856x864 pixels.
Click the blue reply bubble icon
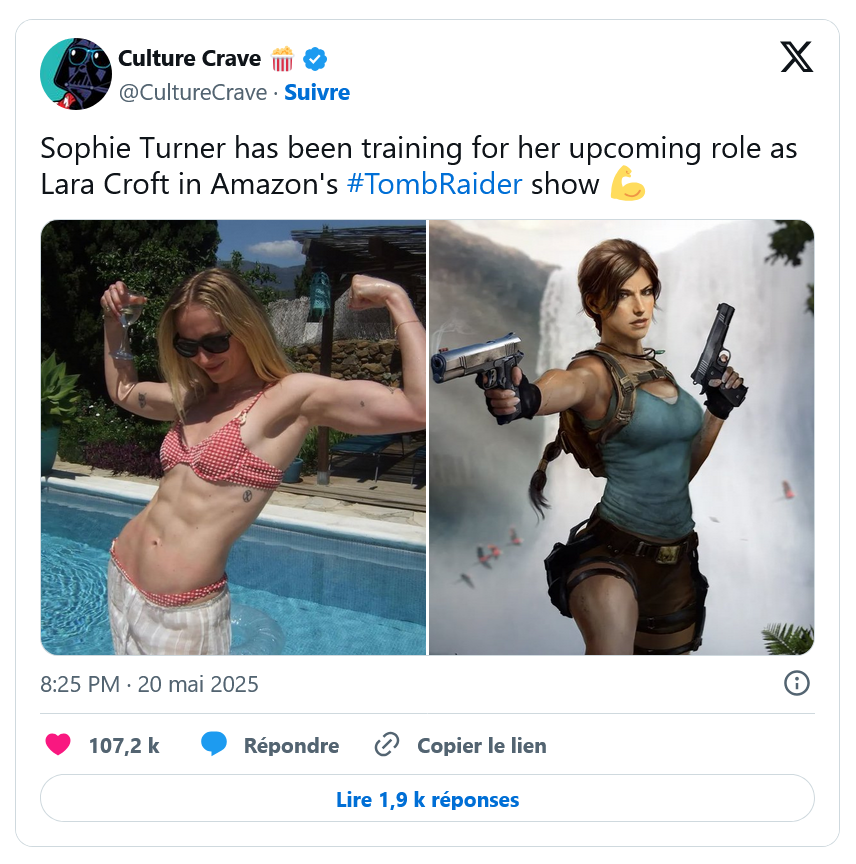(214, 744)
